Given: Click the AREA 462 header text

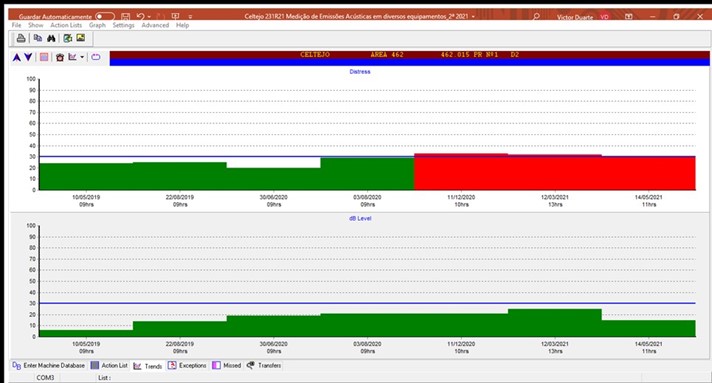Looking at the screenshot, I should [387, 55].
